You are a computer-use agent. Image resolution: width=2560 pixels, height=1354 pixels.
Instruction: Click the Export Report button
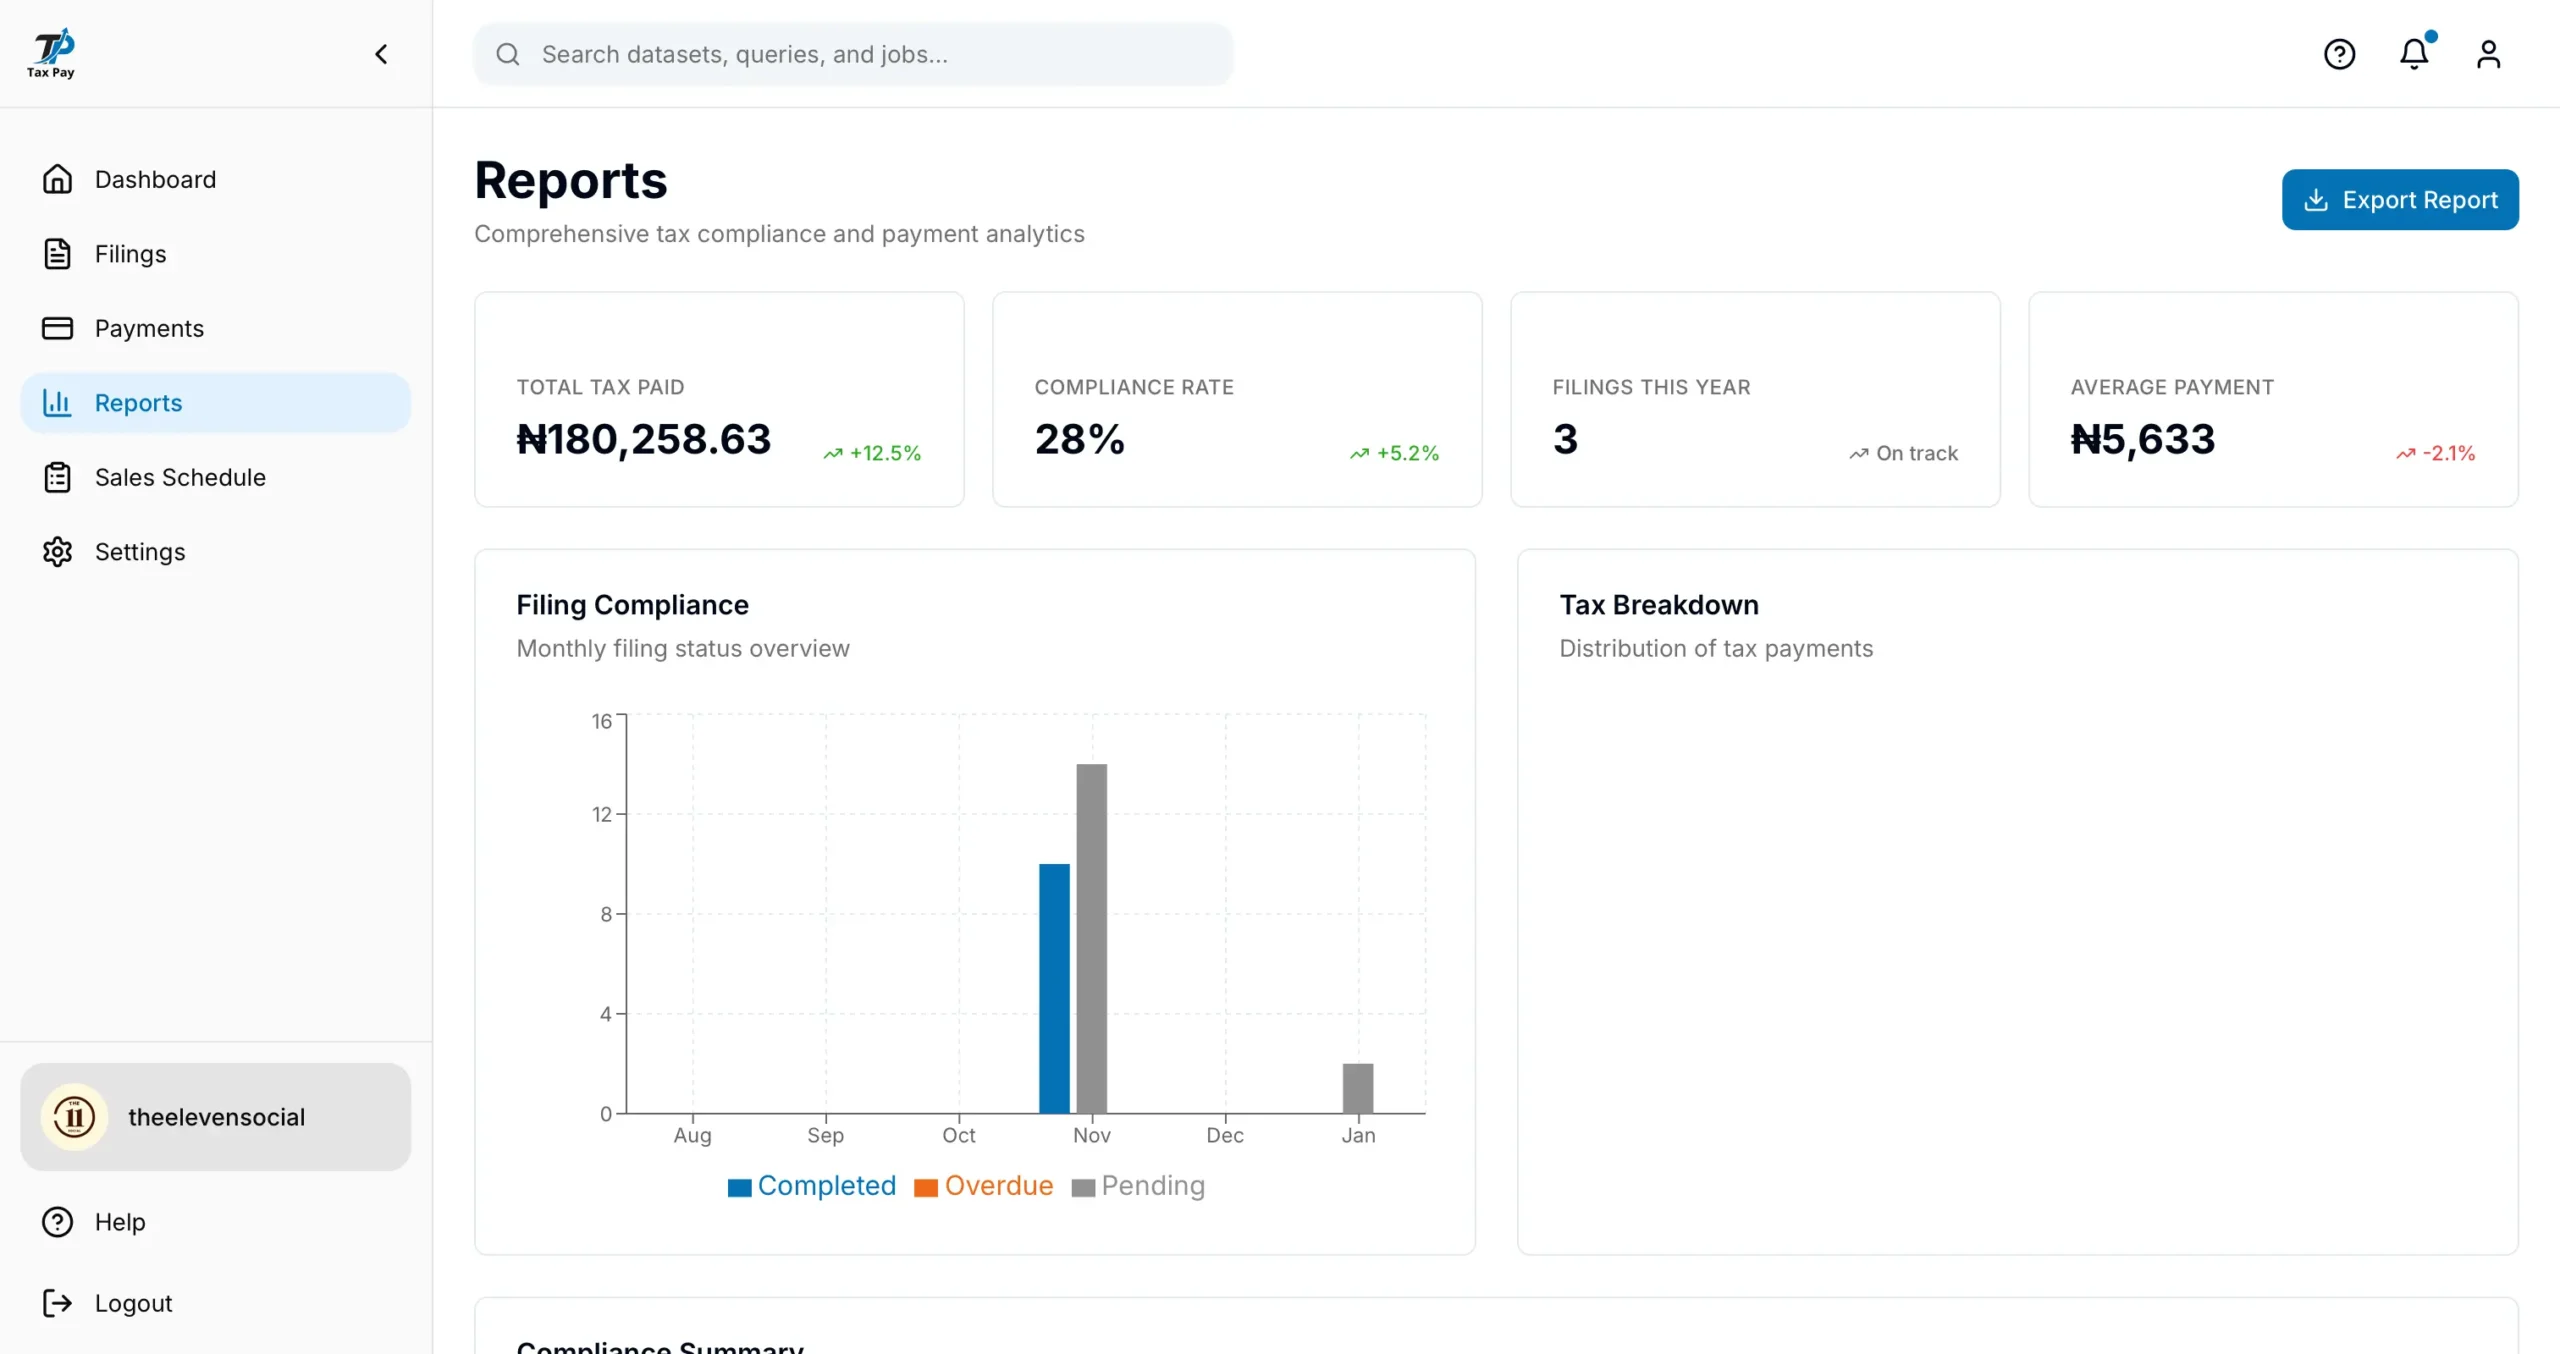click(x=2399, y=200)
